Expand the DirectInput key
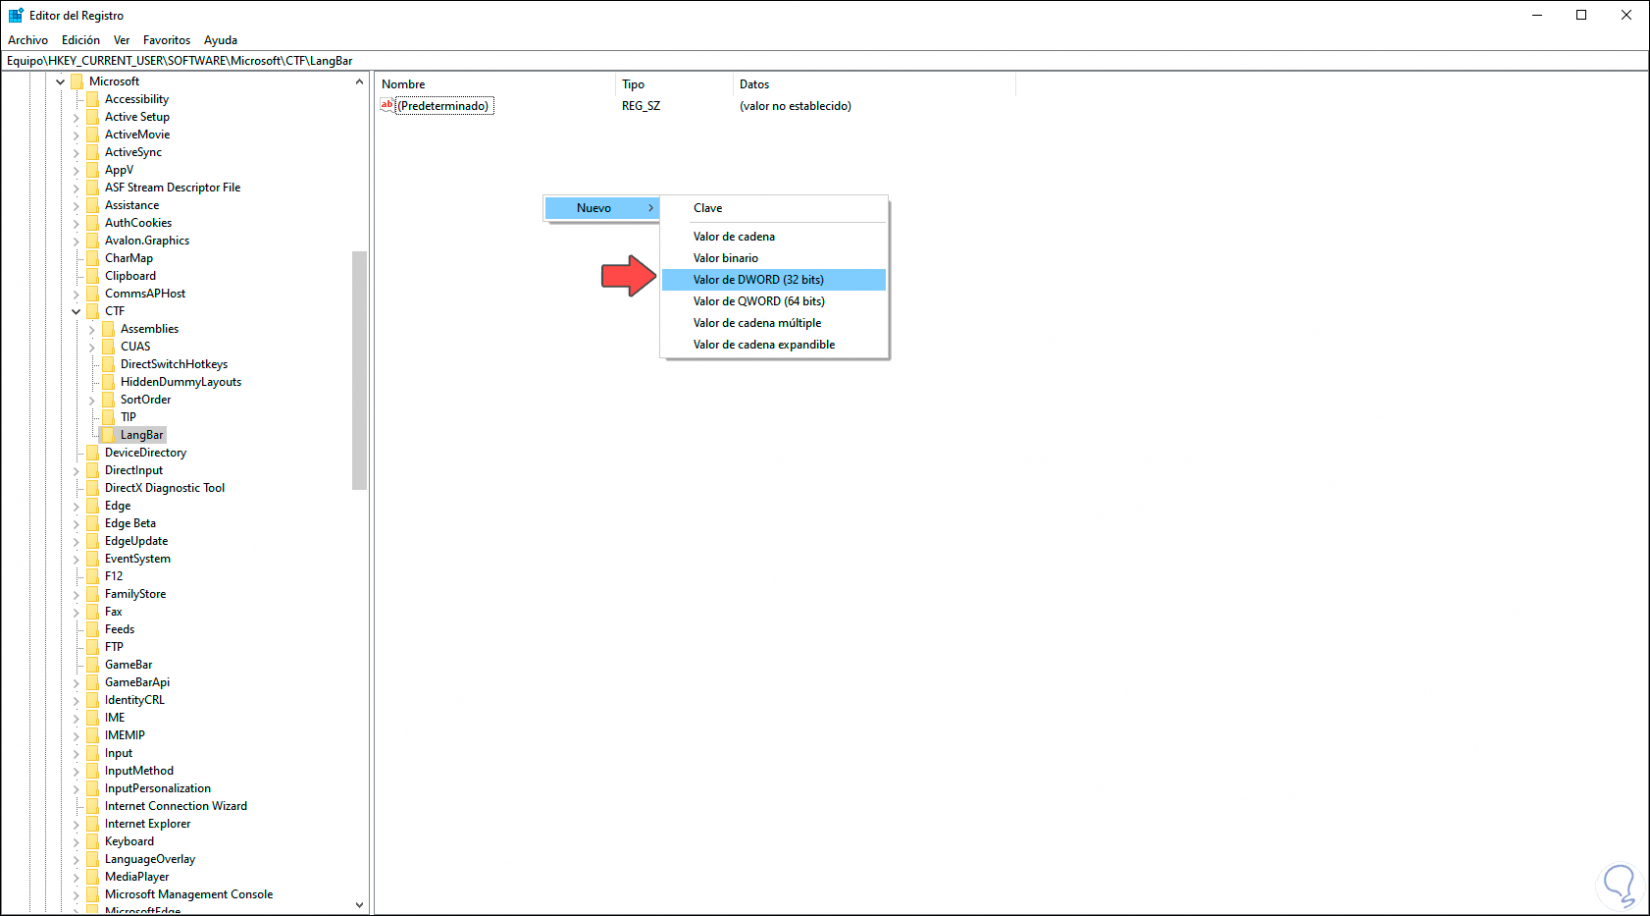 tap(76, 471)
